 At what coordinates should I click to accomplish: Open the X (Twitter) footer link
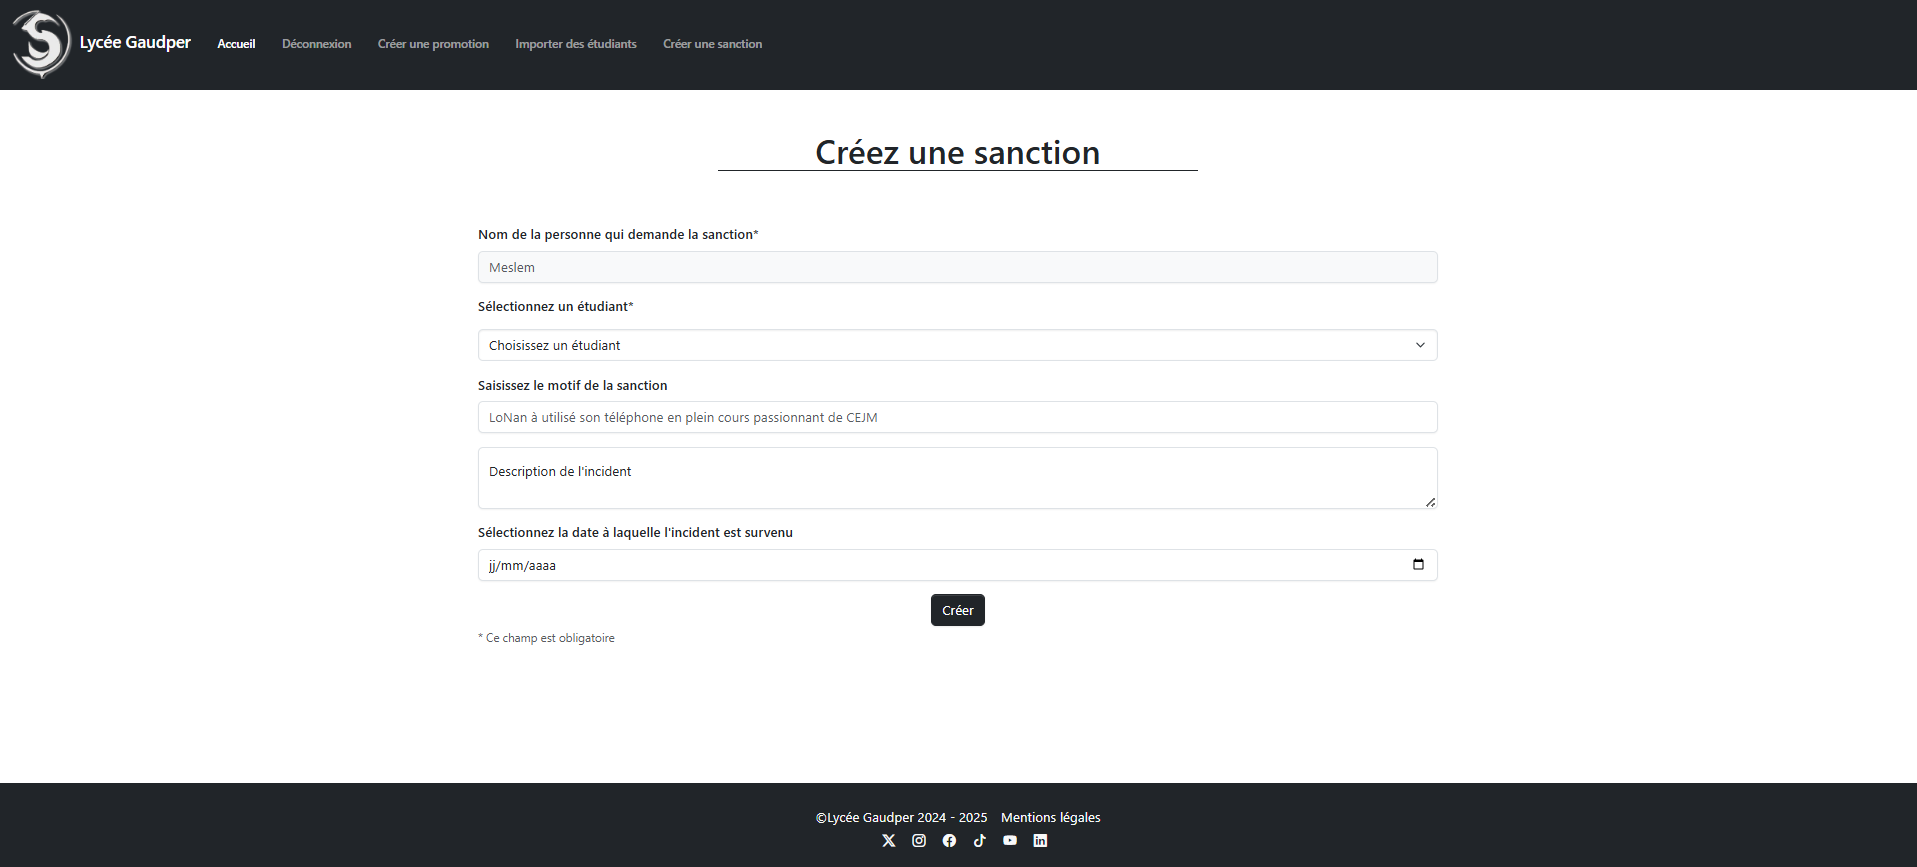coord(888,841)
